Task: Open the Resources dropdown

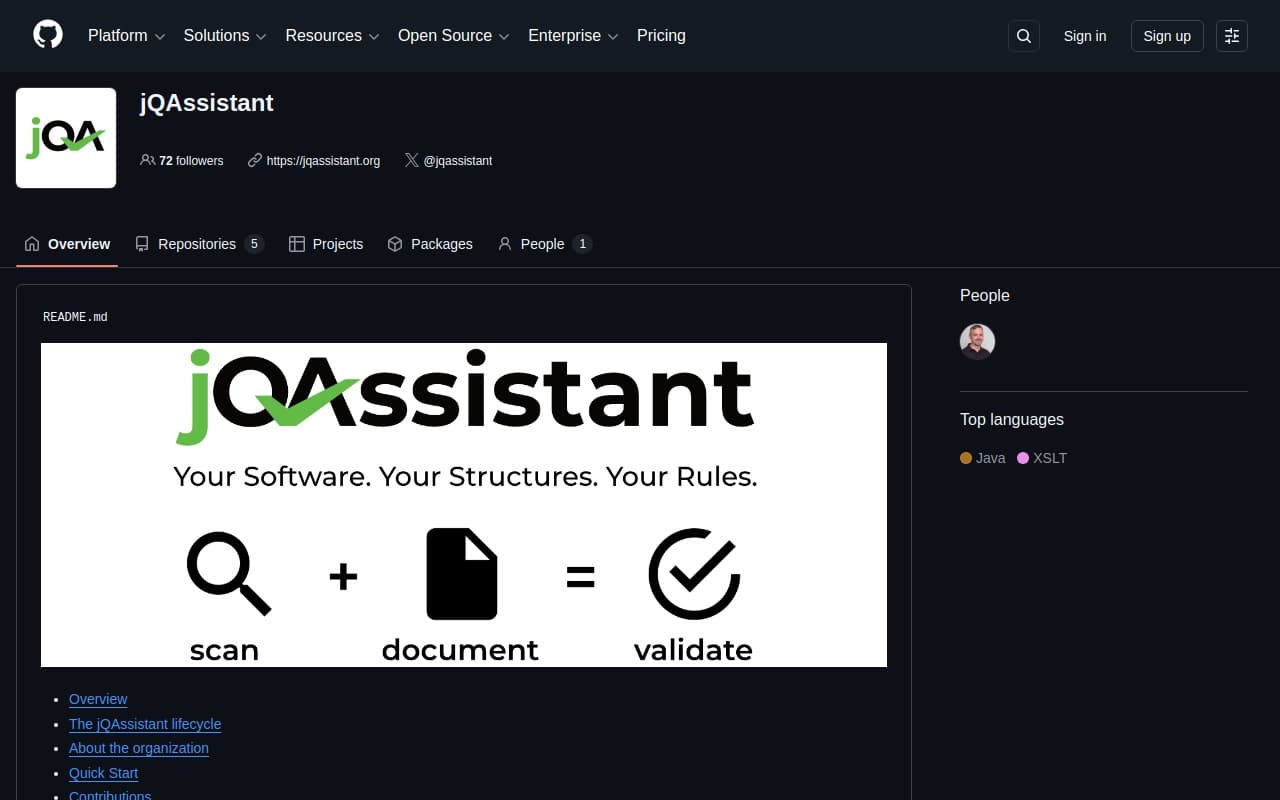Action: [324, 35]
